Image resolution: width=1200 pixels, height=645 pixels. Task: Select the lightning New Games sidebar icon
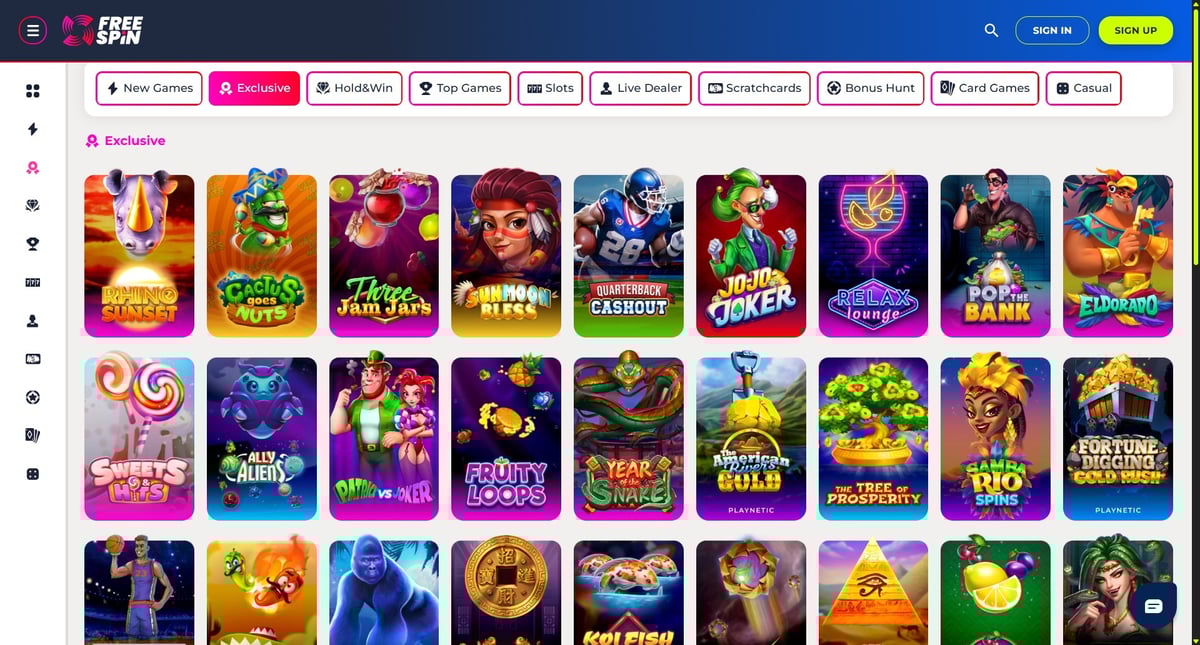[33, 129]
